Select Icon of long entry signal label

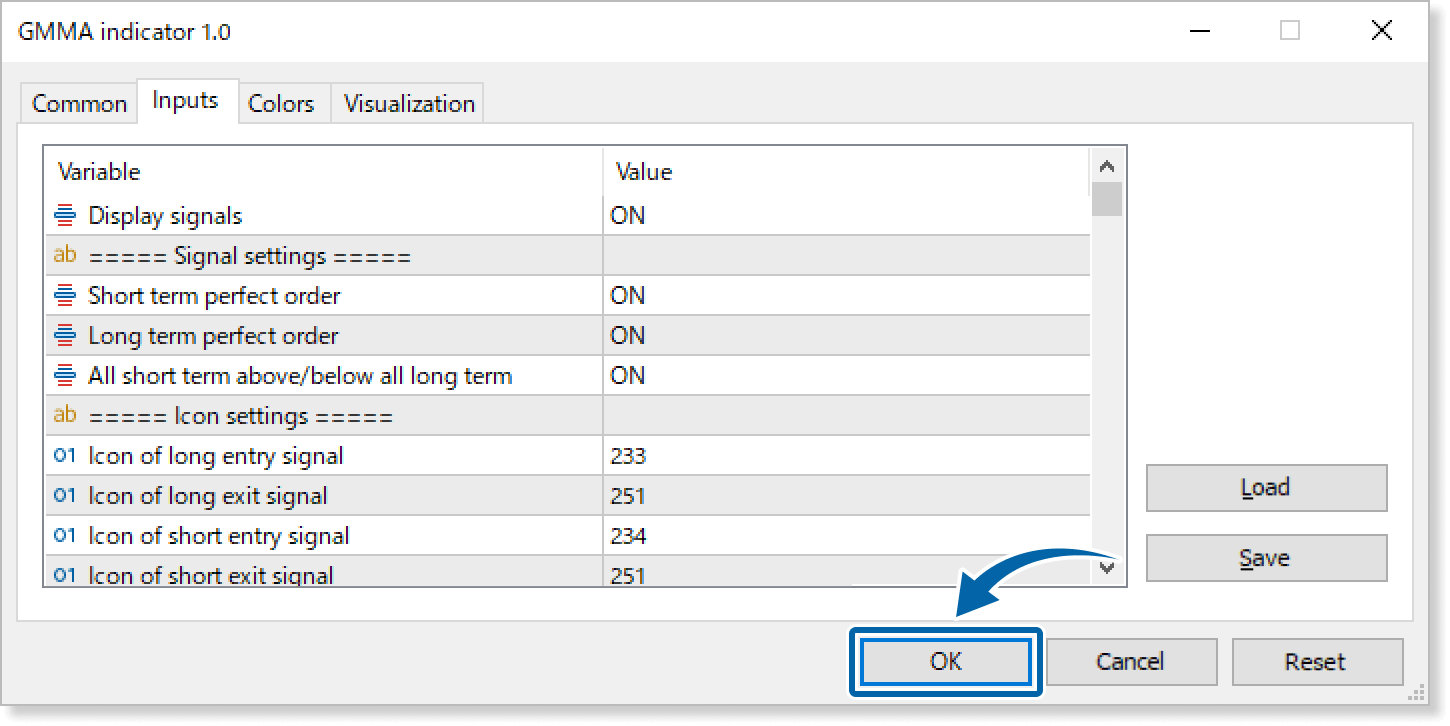(216, 456)
